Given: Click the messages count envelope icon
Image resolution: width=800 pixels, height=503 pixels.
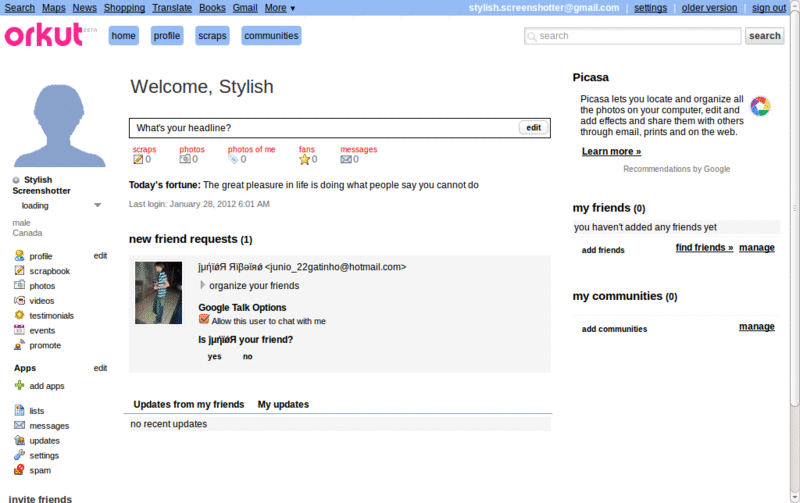Looking at the screenshot, I should [x=346, y=159].
